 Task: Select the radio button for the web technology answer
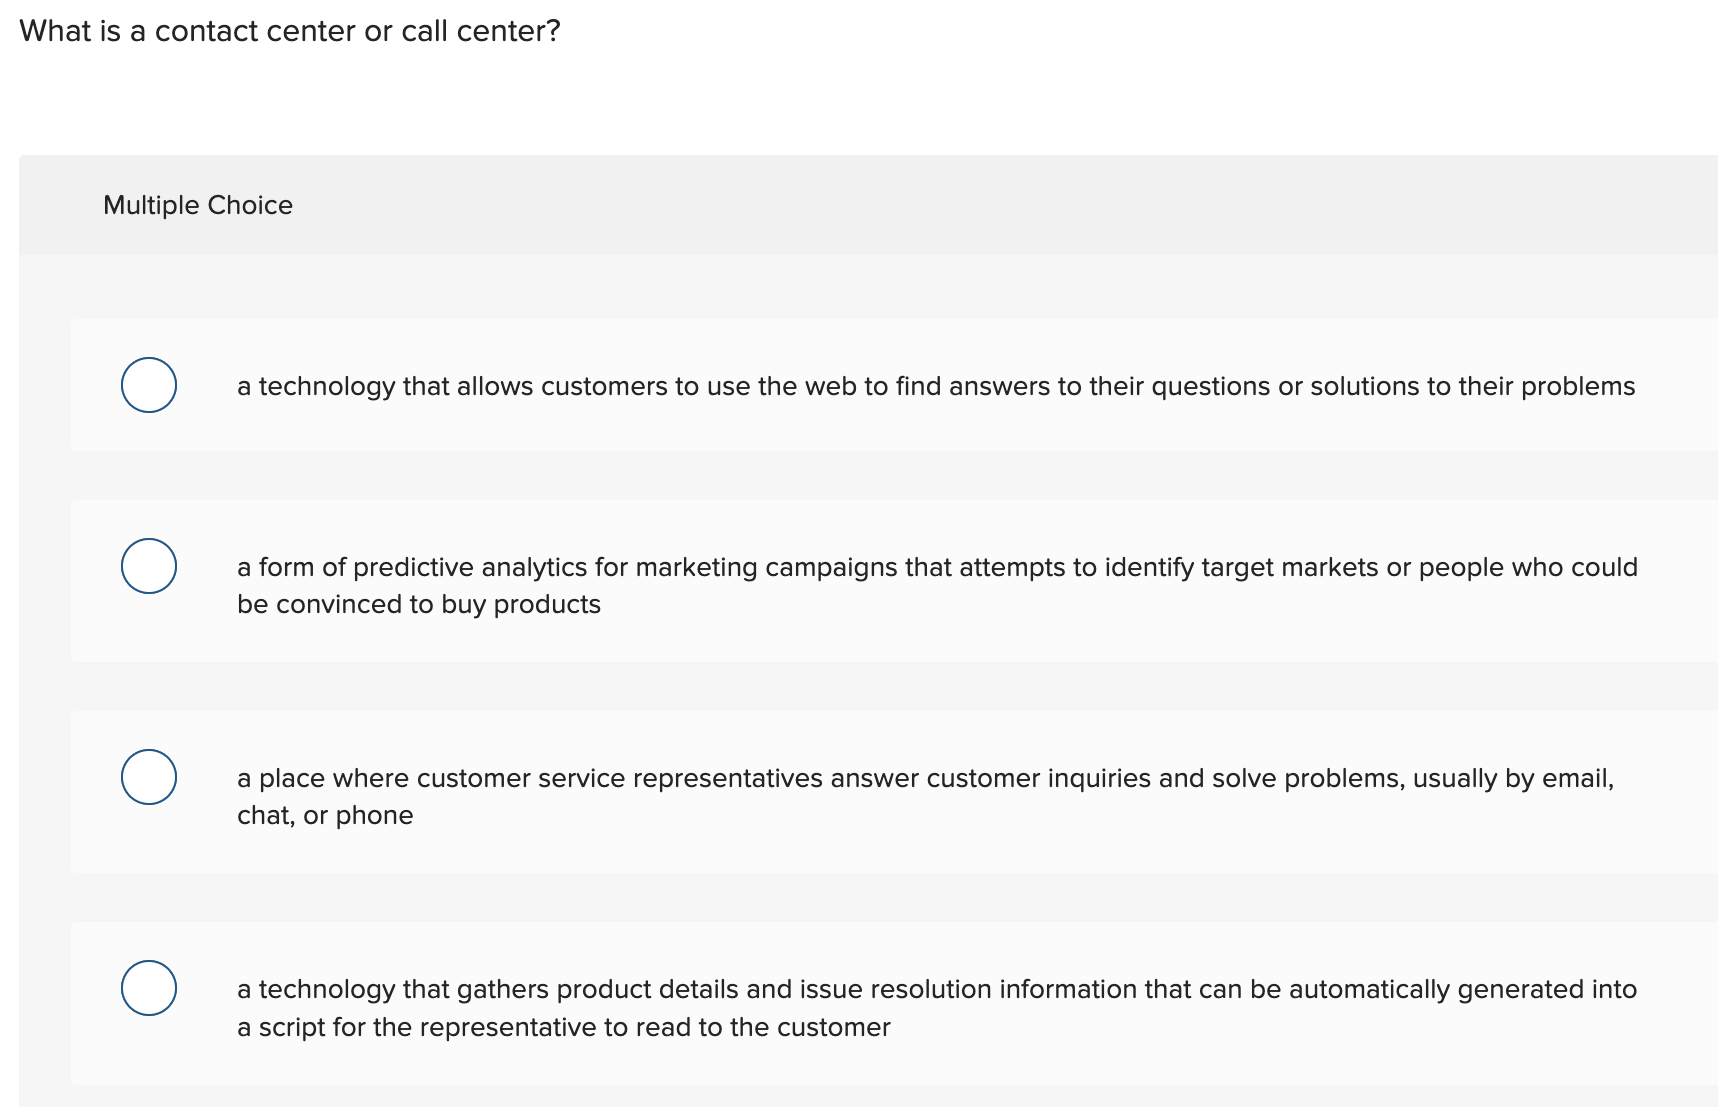click(x=148, y=385)
